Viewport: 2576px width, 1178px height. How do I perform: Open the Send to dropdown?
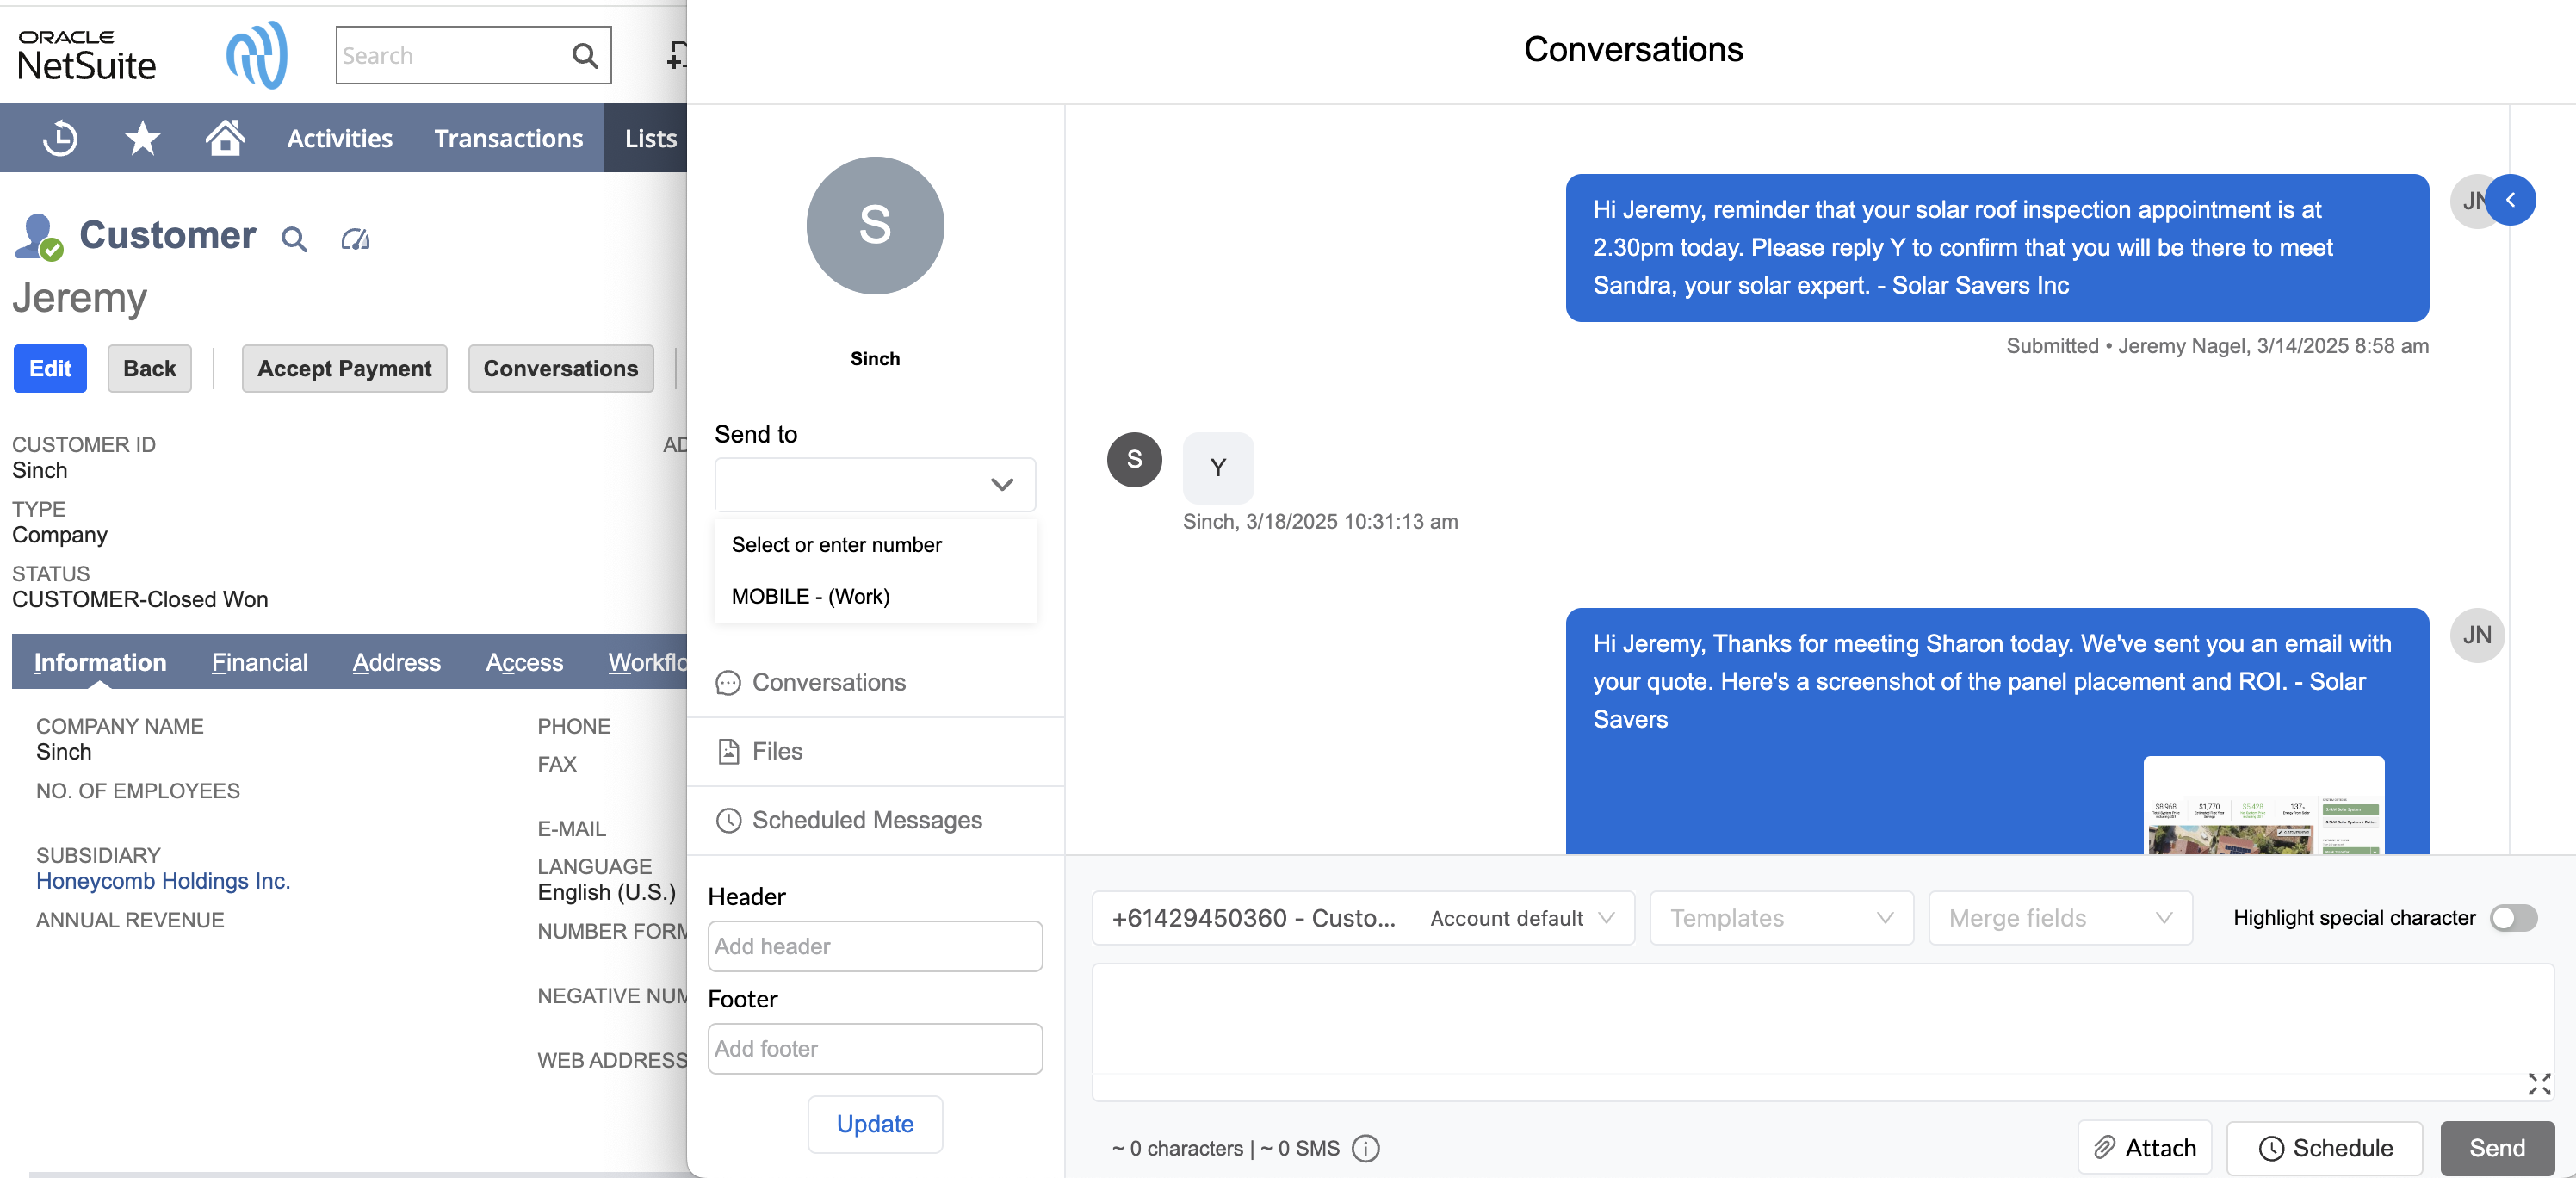coord(875,485)
